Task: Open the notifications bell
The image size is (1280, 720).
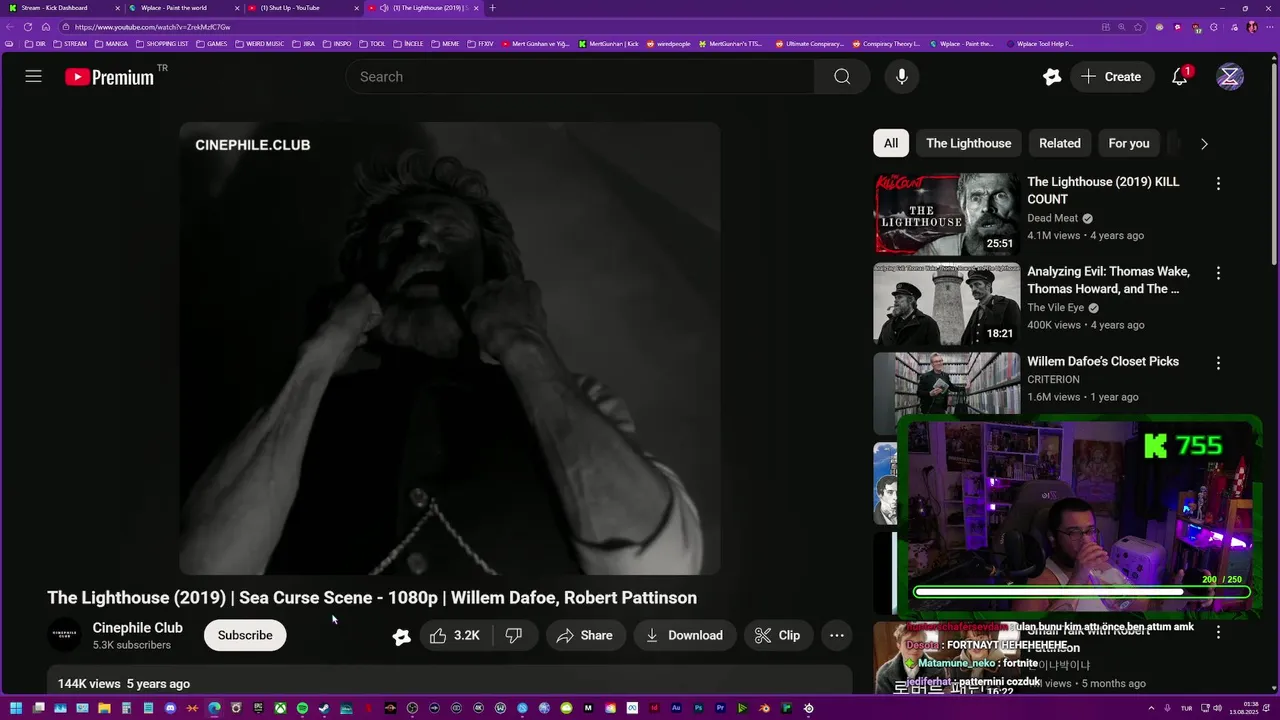Action: pyautogui.click(x=1179, y=77)
